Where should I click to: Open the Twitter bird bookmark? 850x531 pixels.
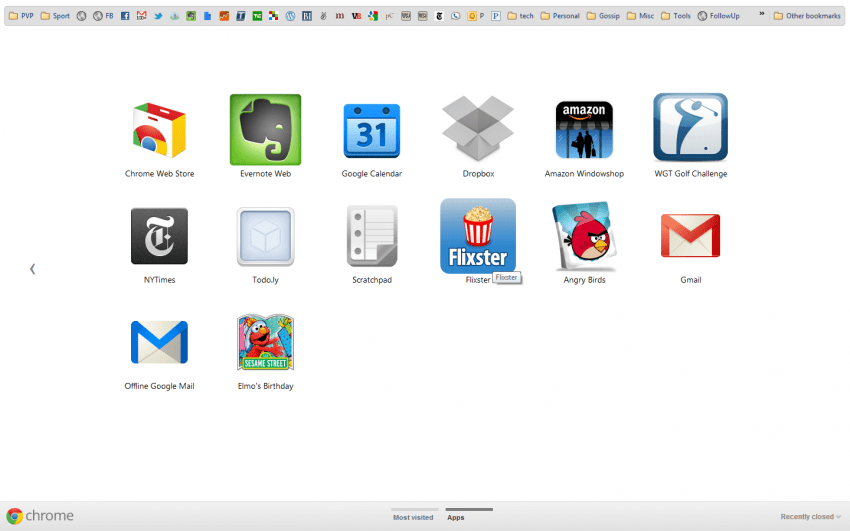[158, 16]
